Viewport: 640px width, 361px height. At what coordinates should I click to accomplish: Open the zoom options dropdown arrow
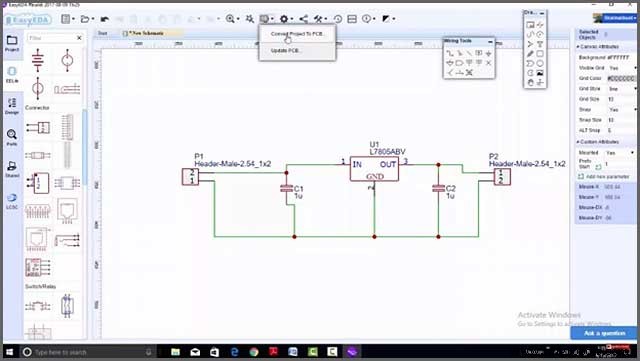[x=238, y=19]
